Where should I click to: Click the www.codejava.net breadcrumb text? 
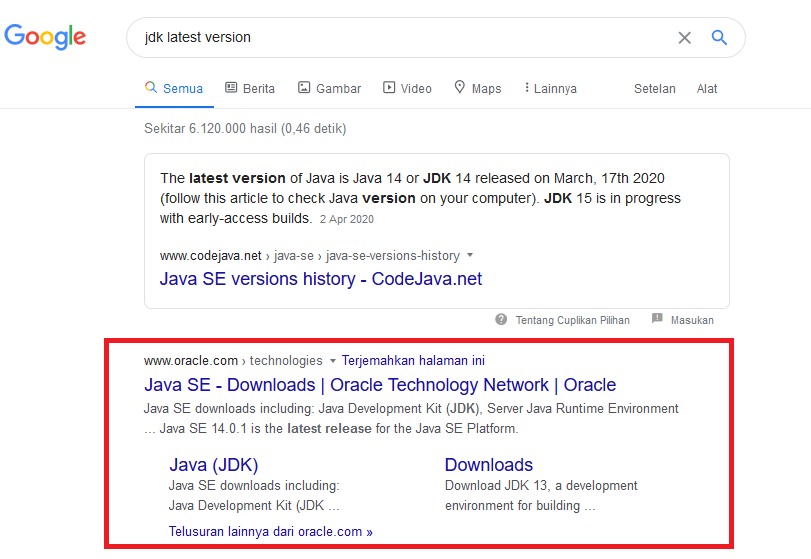(211, 255)
